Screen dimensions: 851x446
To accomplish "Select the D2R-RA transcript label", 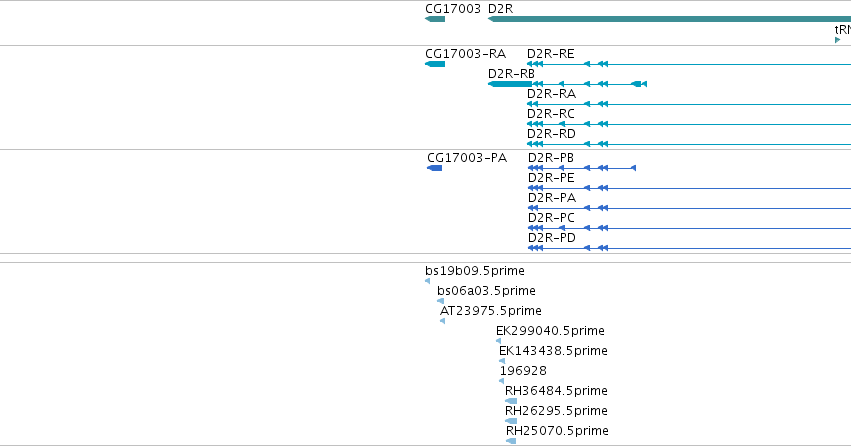I will [551, 94].
